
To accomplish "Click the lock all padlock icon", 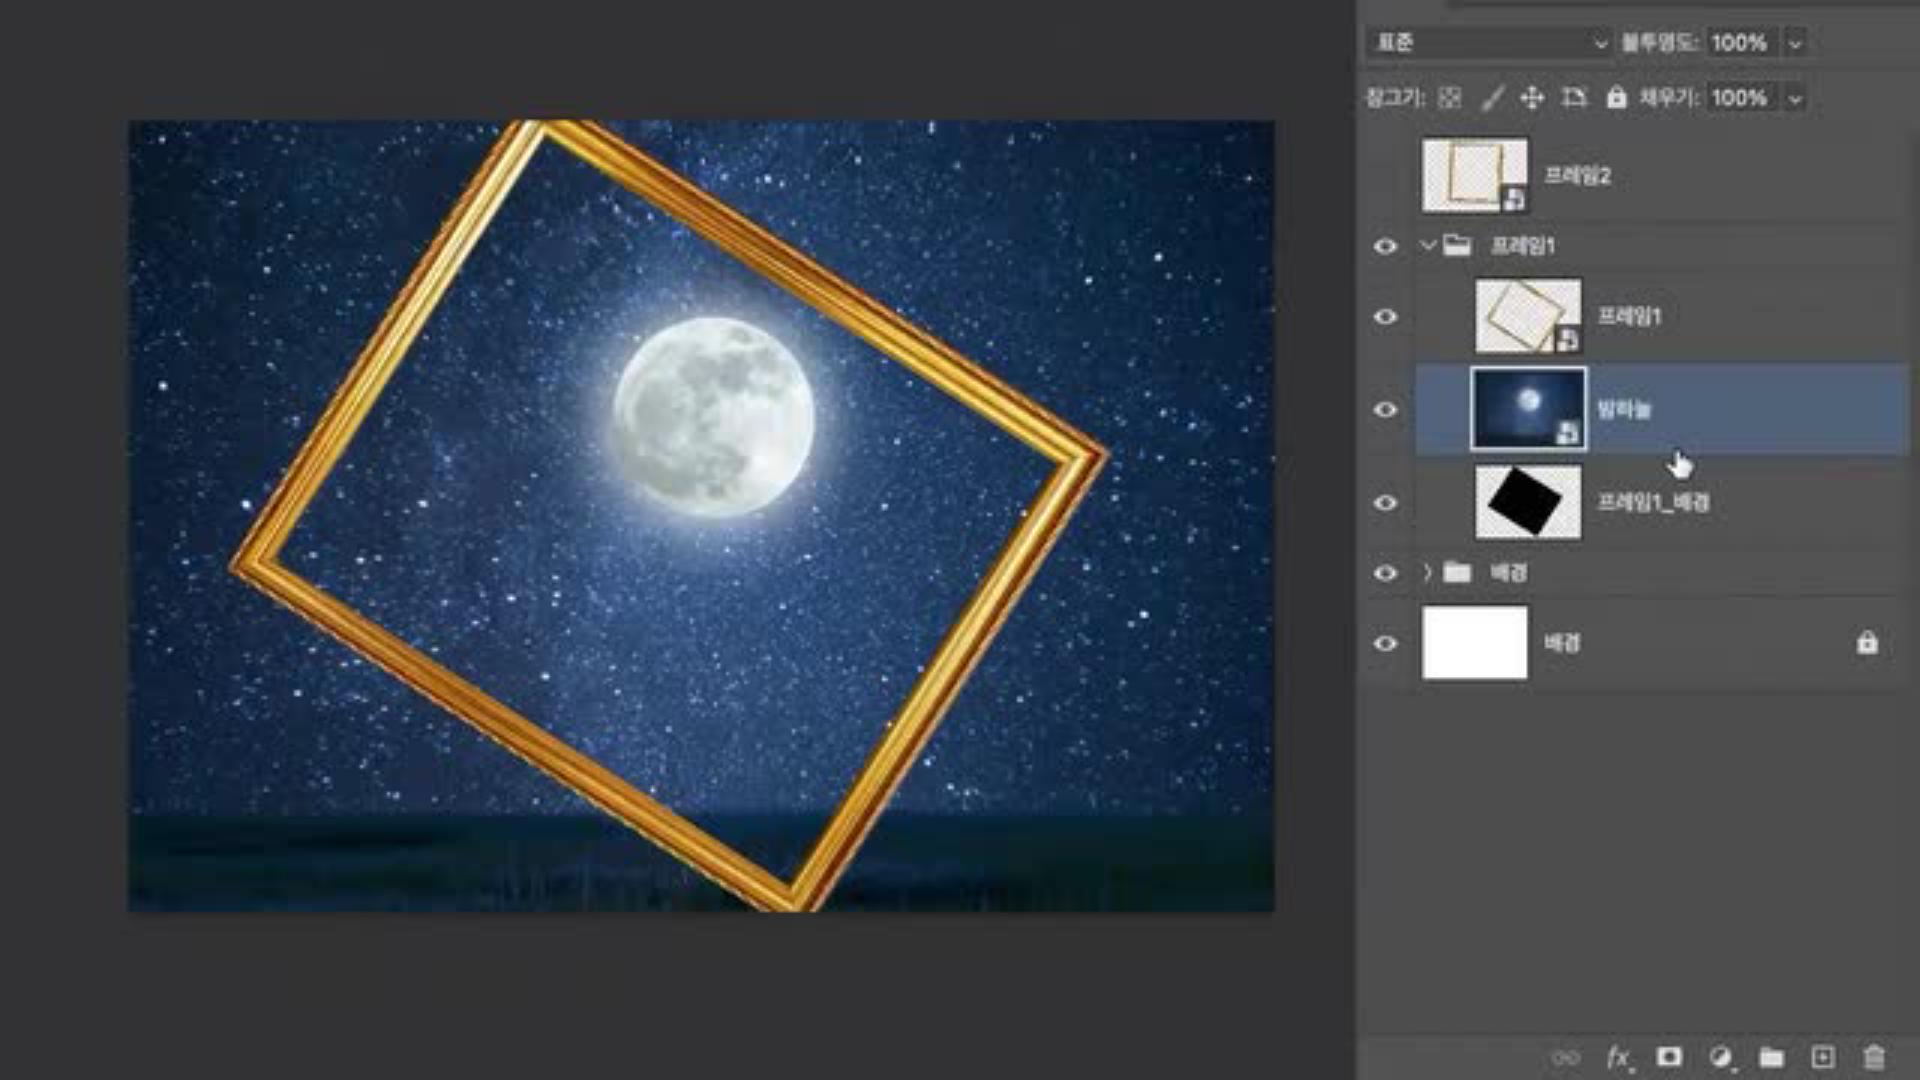I will 1616,98.
